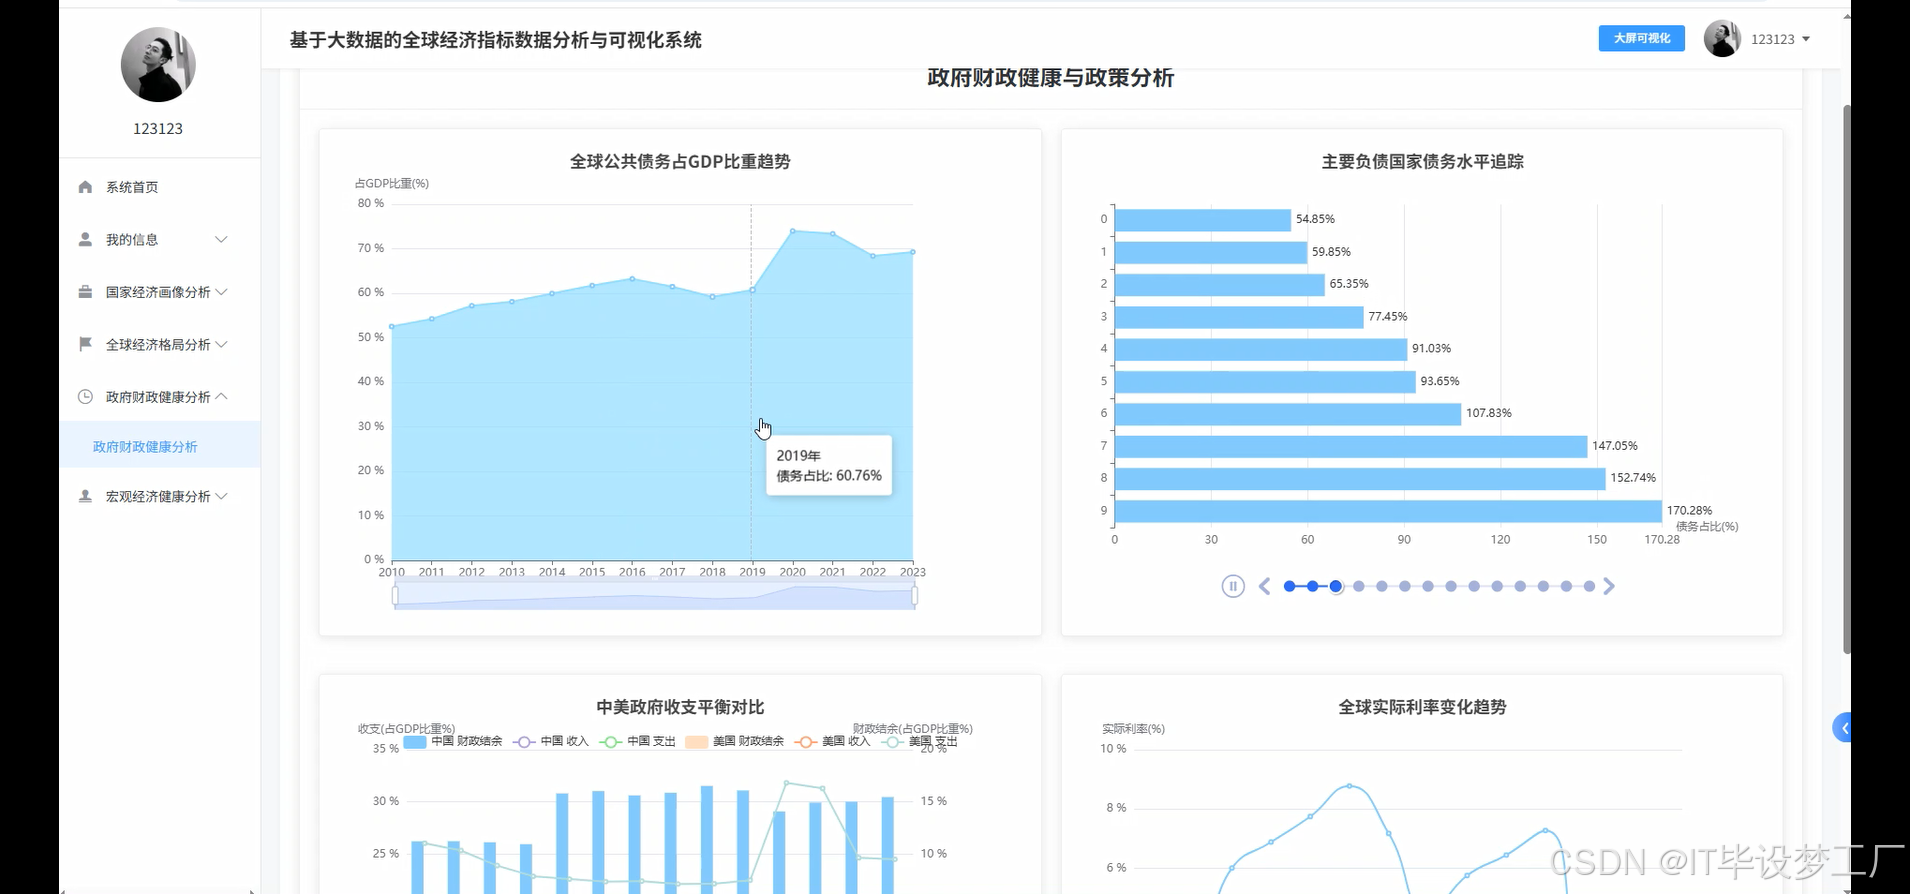Screen dimensions: 1910x894
Task: Select the highlighted 政府财政健康分析 submenu entry
Action: (x=160, y=446)
